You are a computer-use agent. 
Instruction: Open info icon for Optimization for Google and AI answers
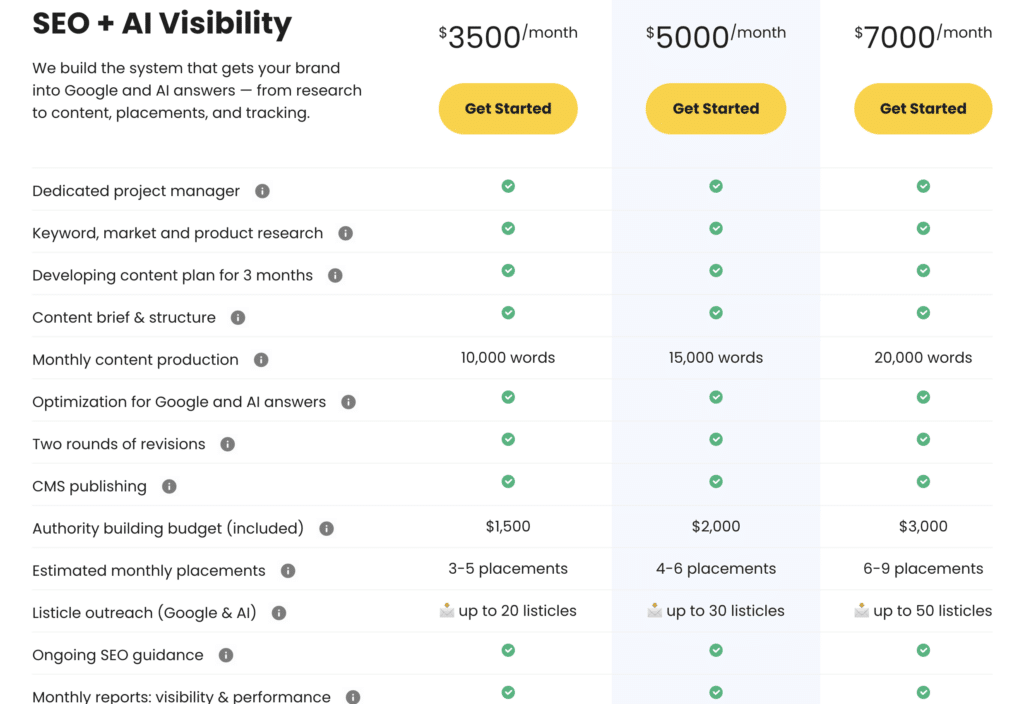349,402
